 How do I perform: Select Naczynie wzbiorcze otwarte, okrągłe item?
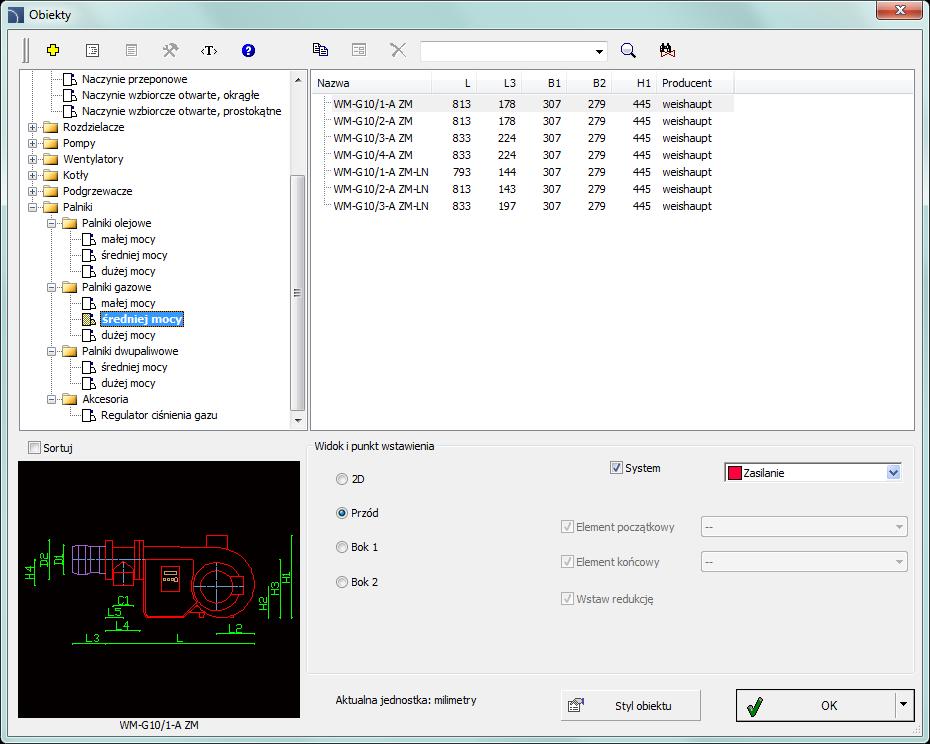point(170,95)
